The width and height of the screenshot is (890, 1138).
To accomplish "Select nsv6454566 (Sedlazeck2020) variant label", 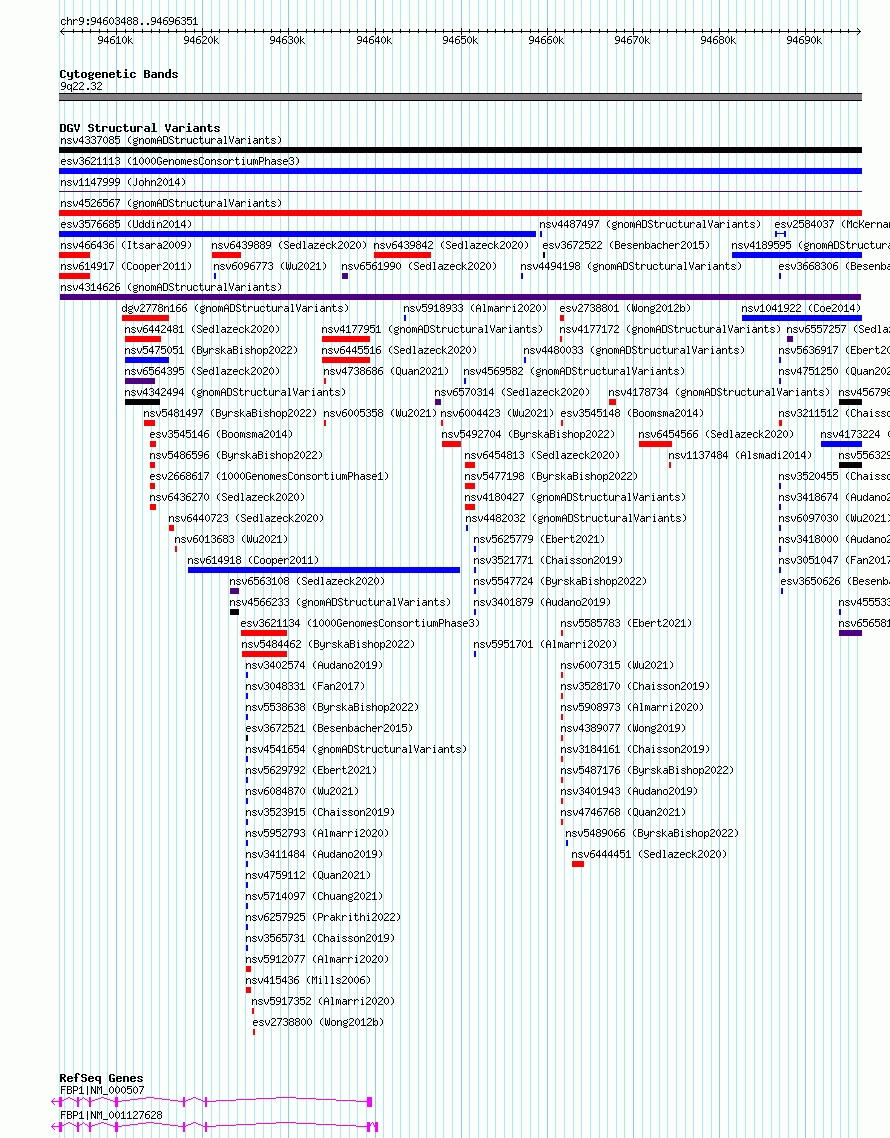I will tap(716, 435).
